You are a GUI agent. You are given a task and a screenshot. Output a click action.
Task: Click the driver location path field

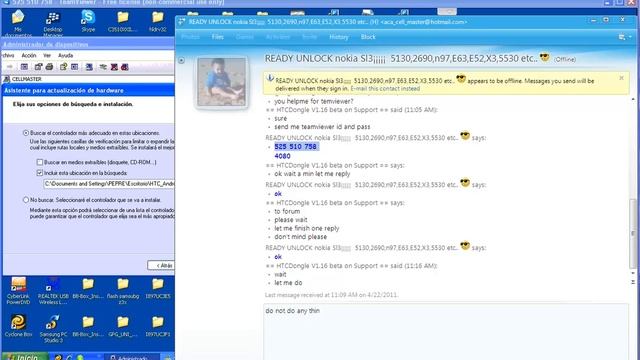pyautogui.click(x=109, y=184)
